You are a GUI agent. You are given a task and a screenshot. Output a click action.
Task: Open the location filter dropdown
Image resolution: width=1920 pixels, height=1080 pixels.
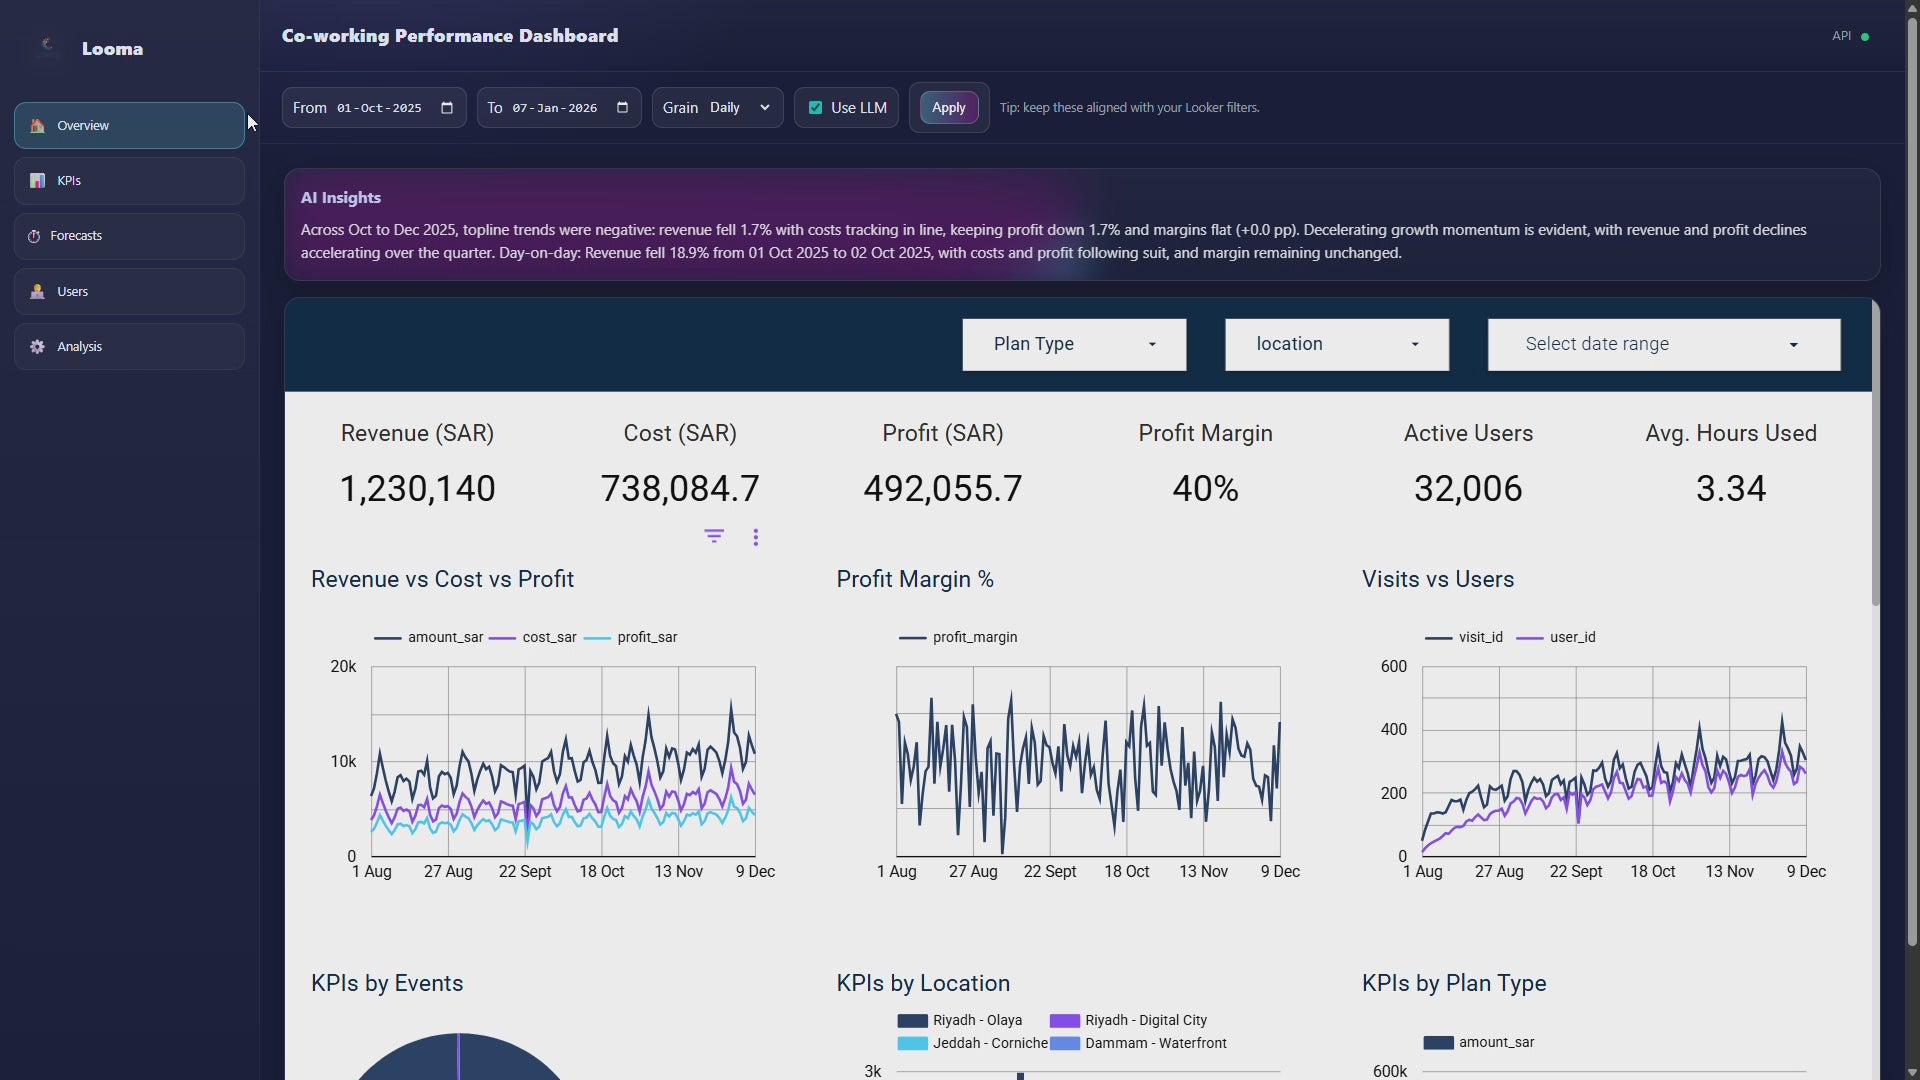click(x=1336, y=345)
